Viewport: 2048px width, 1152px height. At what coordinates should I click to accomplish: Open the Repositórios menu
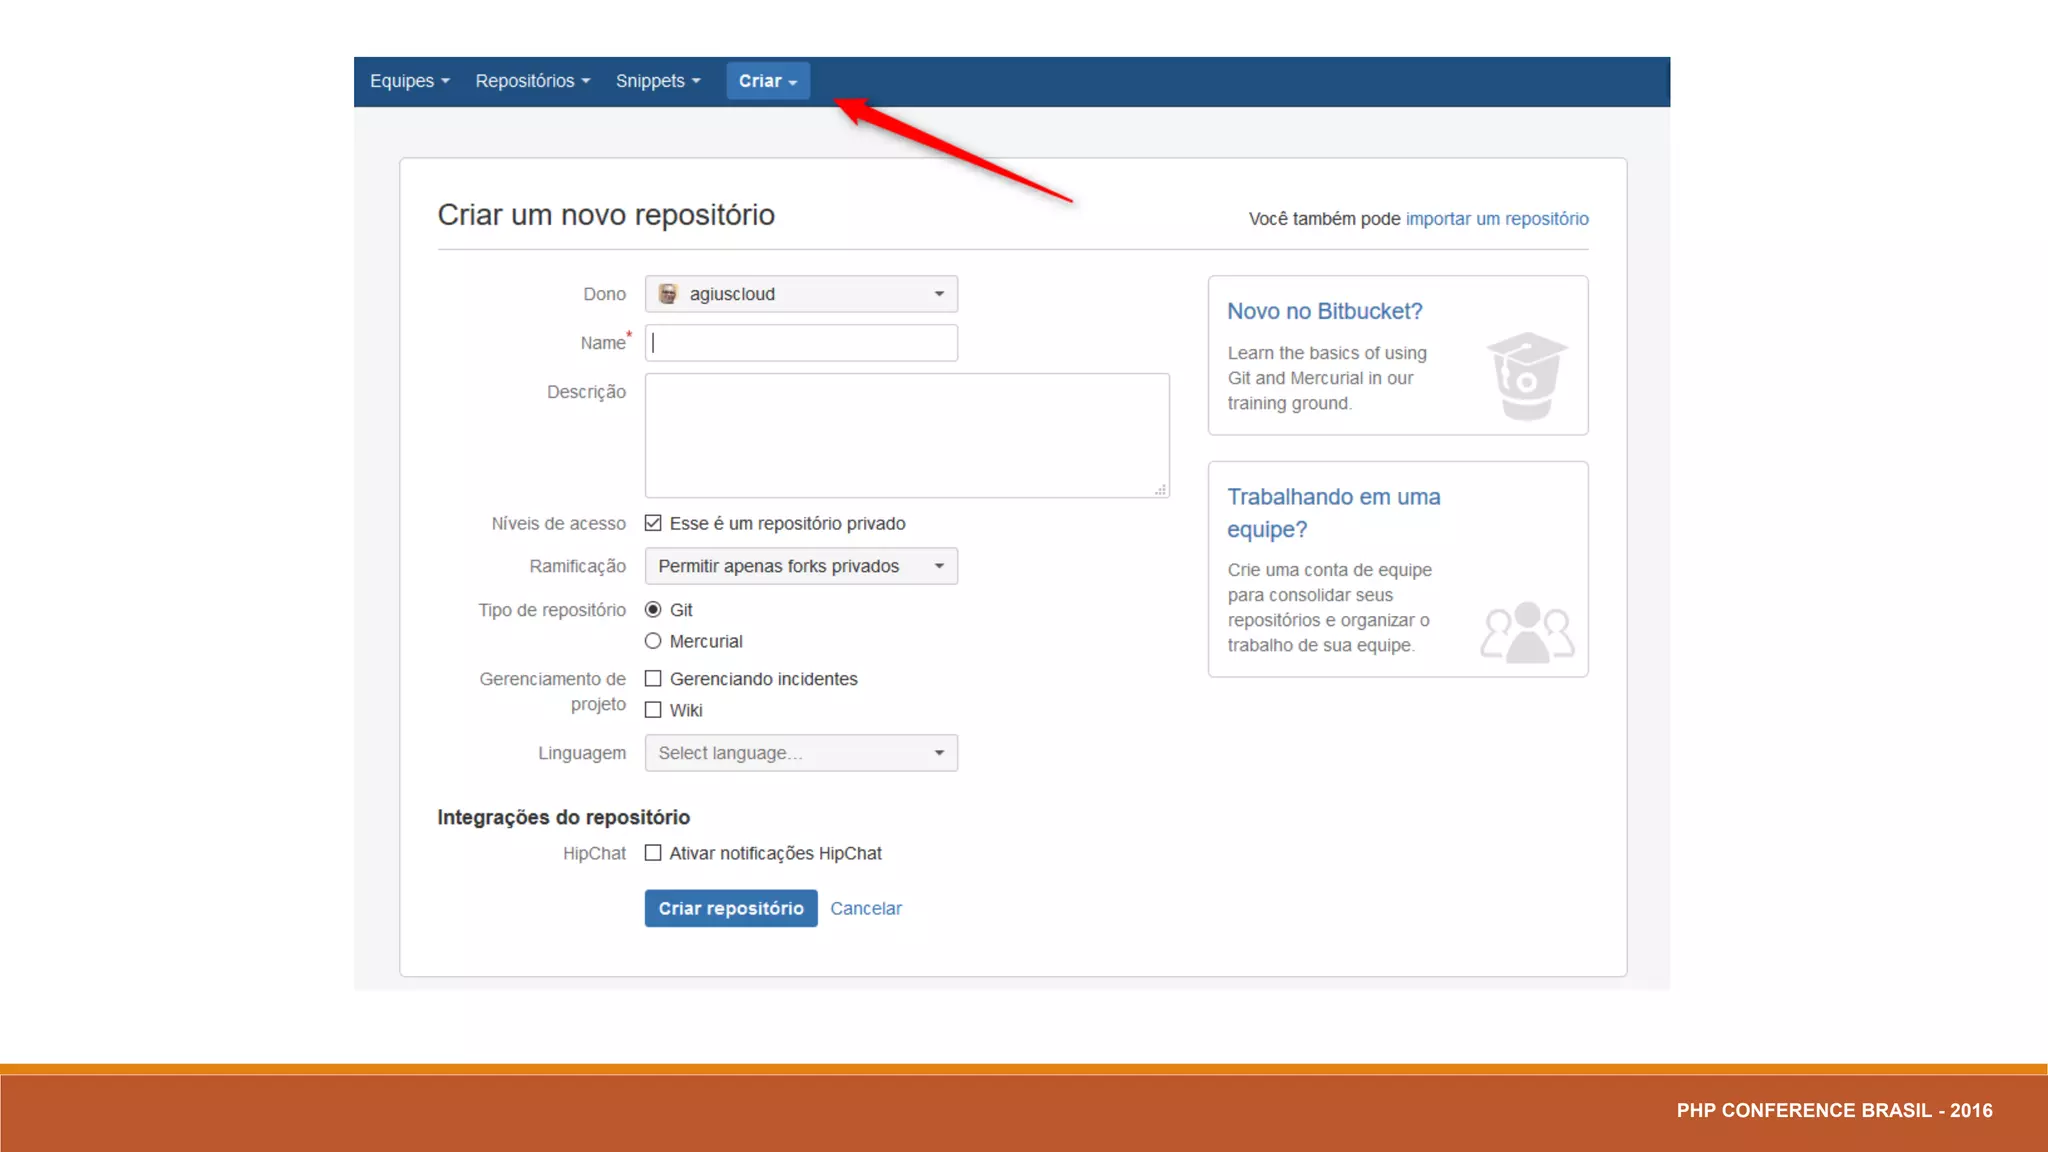click(532, 81)
